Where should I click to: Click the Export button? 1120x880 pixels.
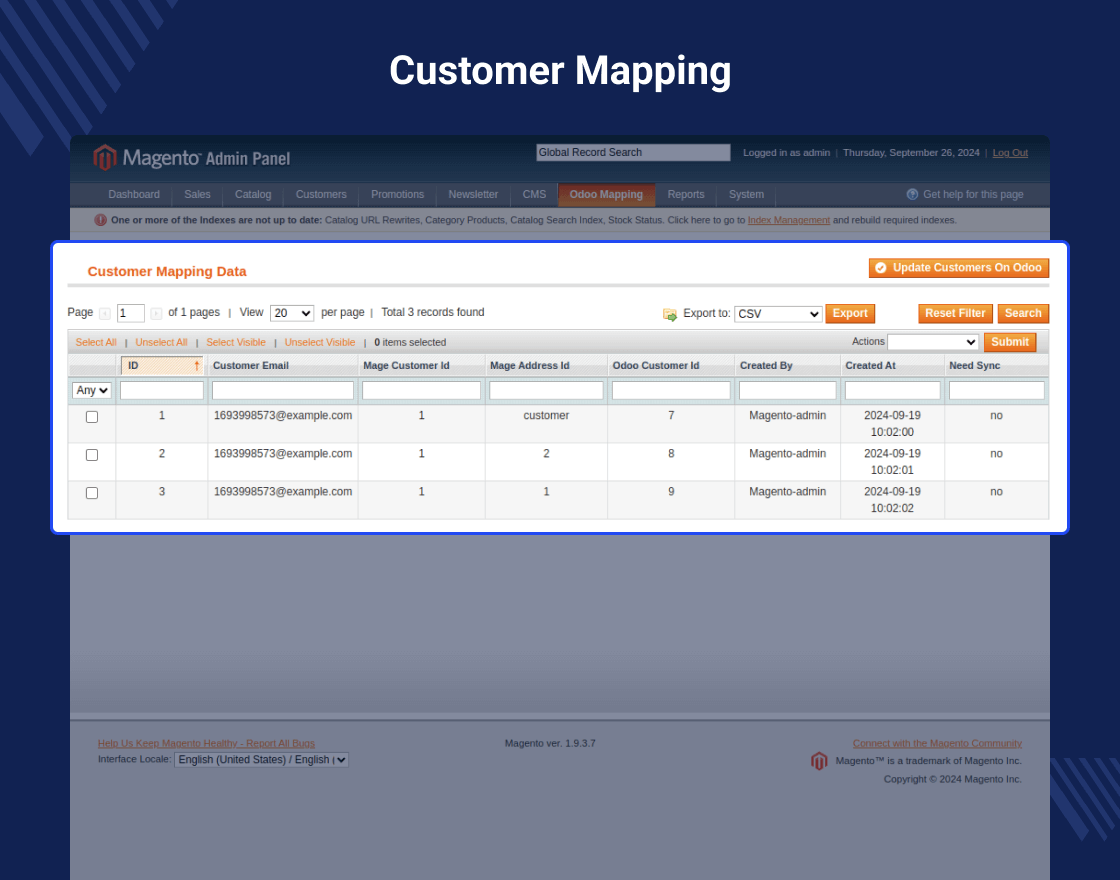coord(850,314)
